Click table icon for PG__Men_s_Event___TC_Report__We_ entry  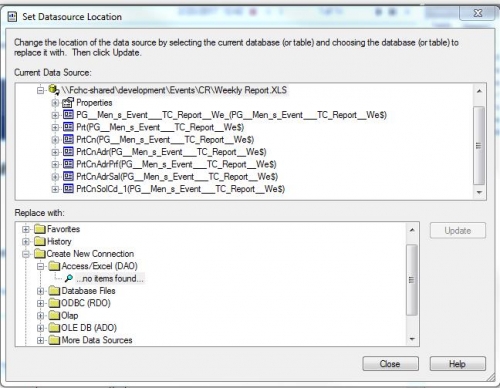[x=68, y=115]
